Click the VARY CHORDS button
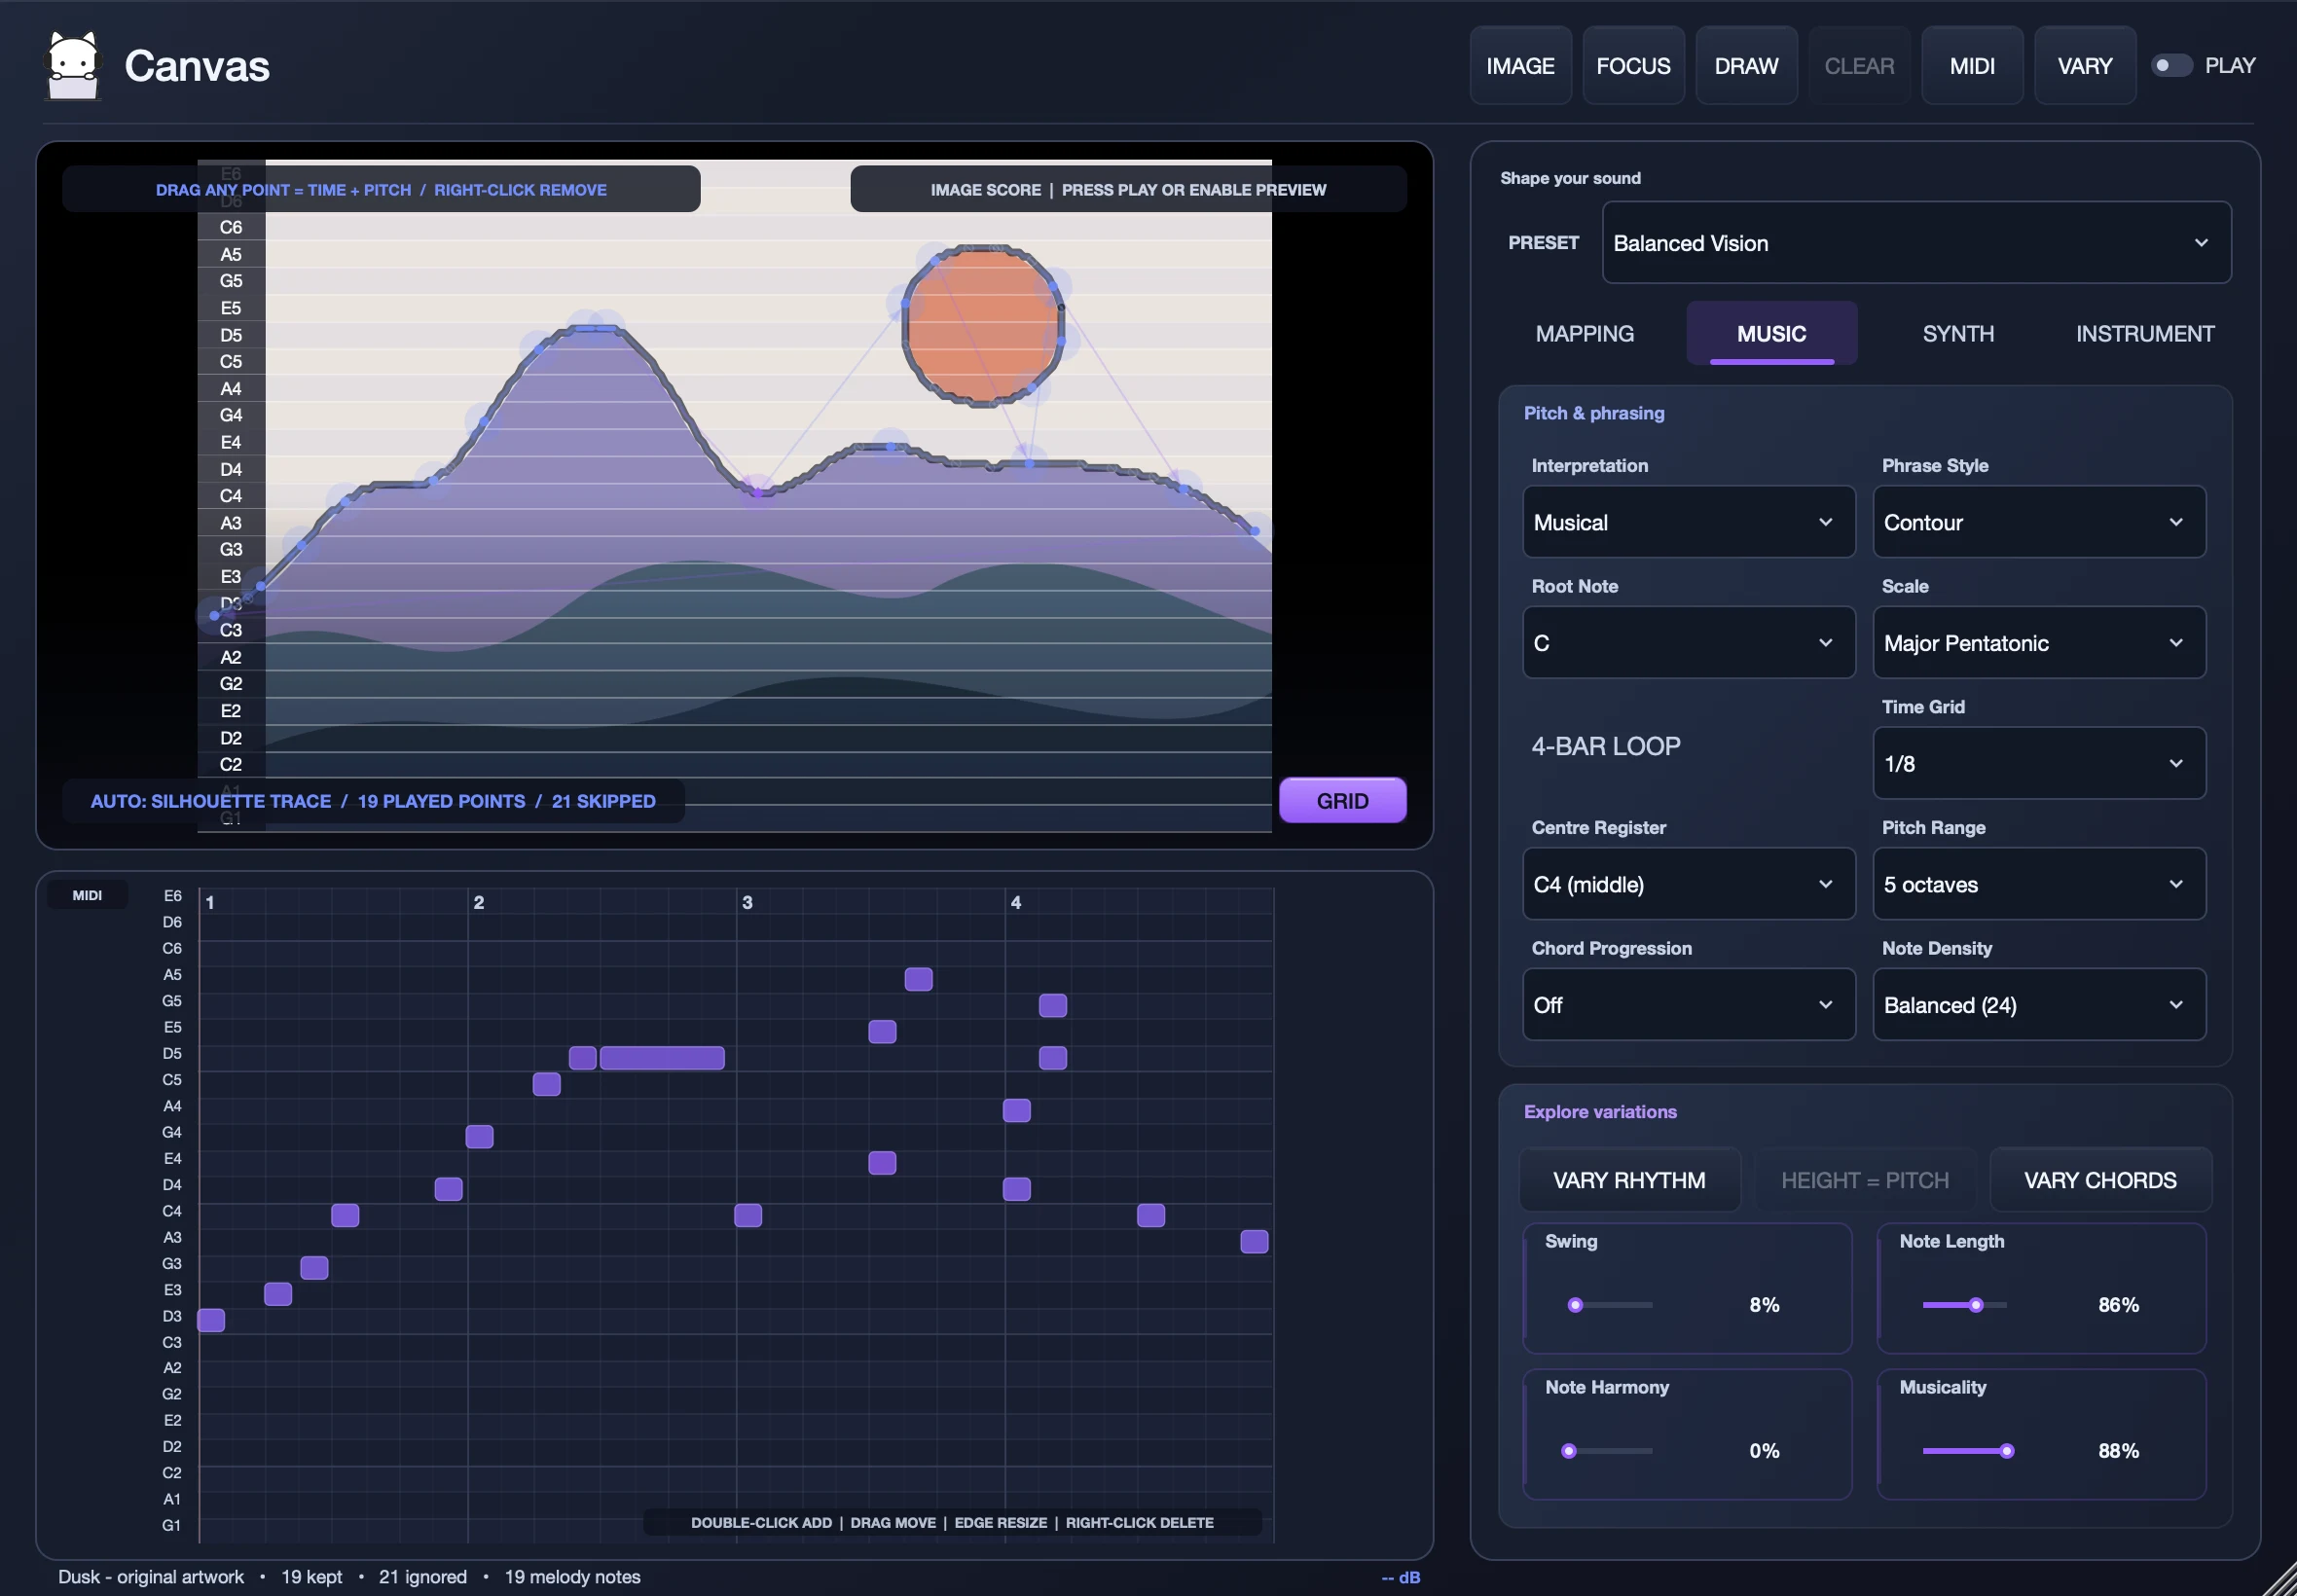 pos(2100,1180)
